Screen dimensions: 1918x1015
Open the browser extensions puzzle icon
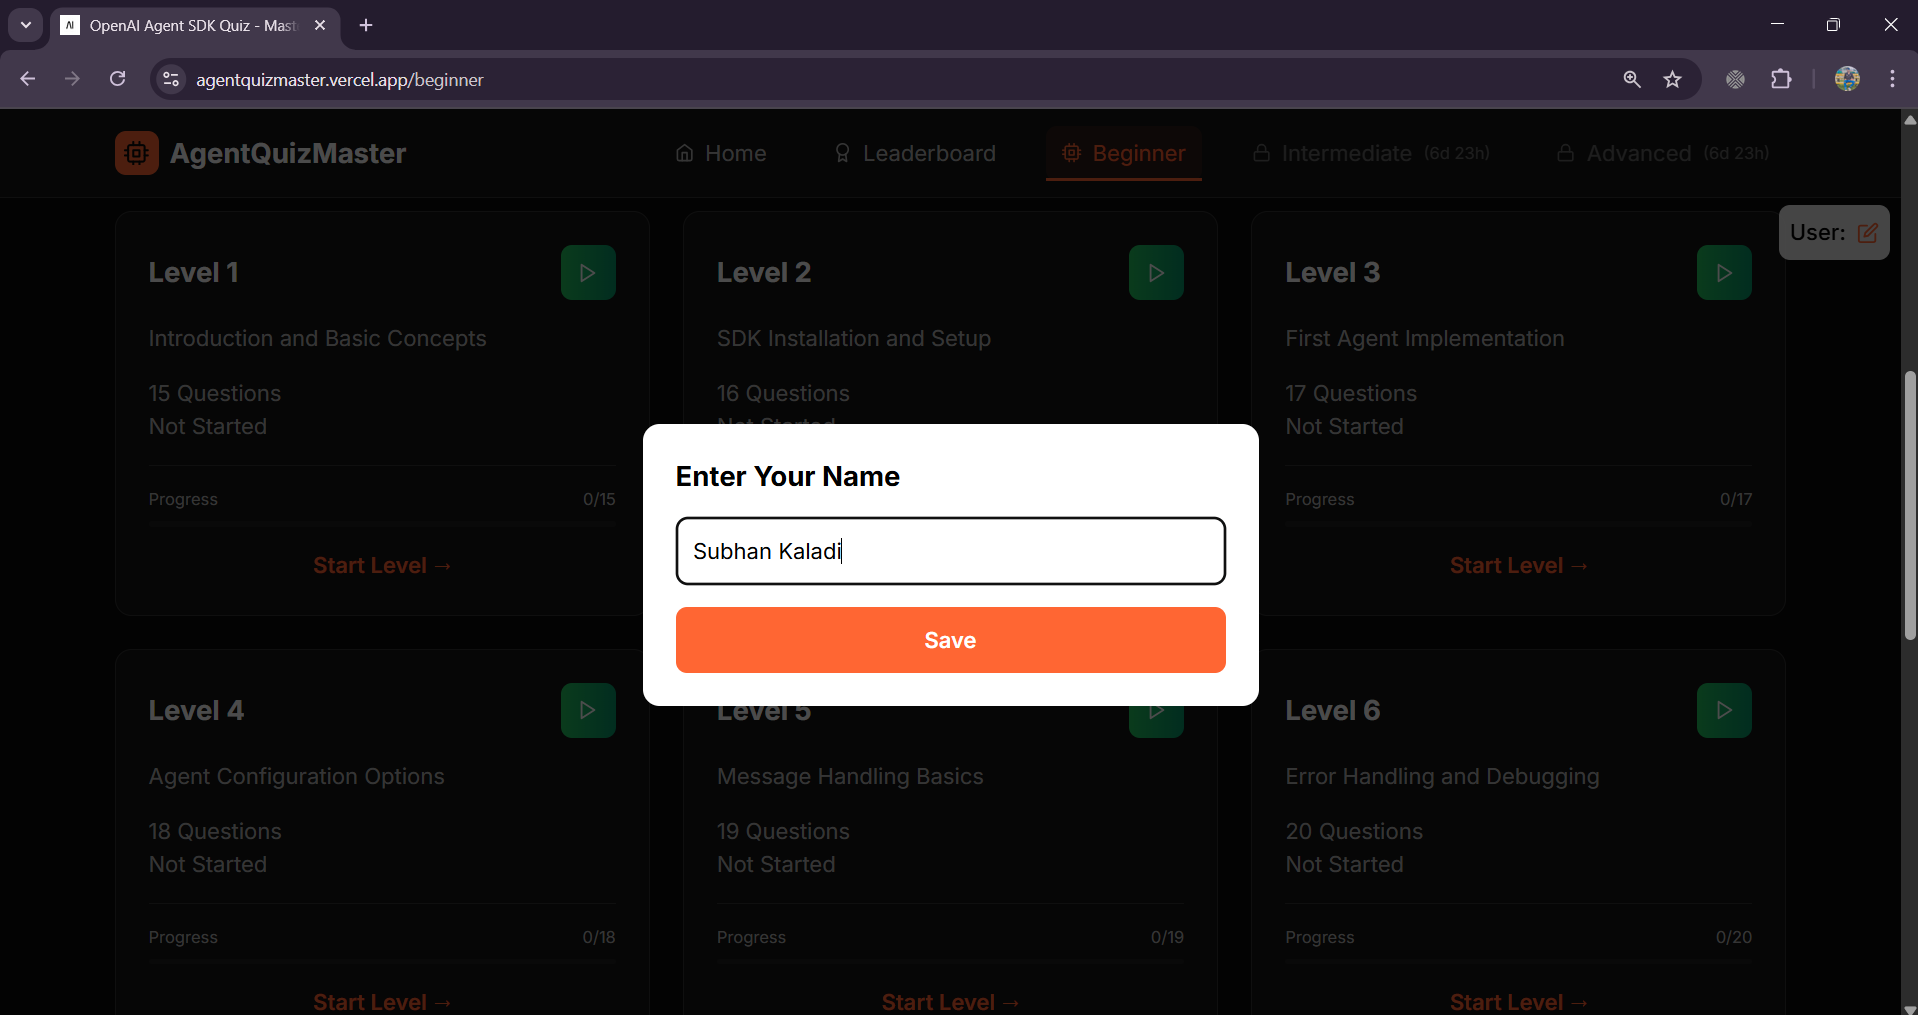pos(1781,79)
